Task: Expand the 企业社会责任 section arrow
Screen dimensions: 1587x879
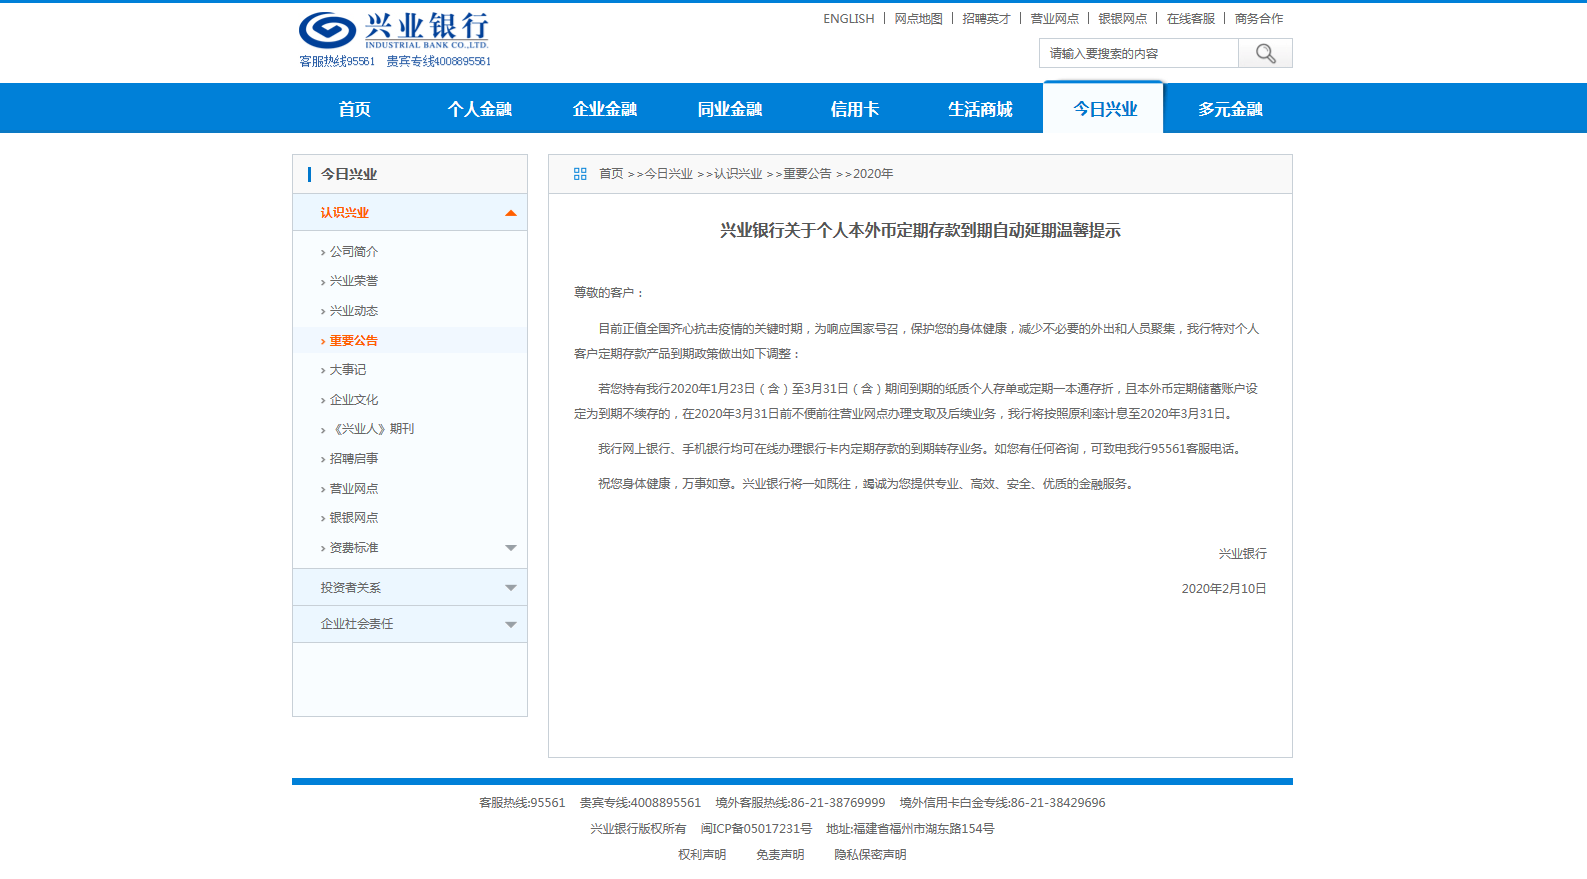Action: (x=511, y=625)
